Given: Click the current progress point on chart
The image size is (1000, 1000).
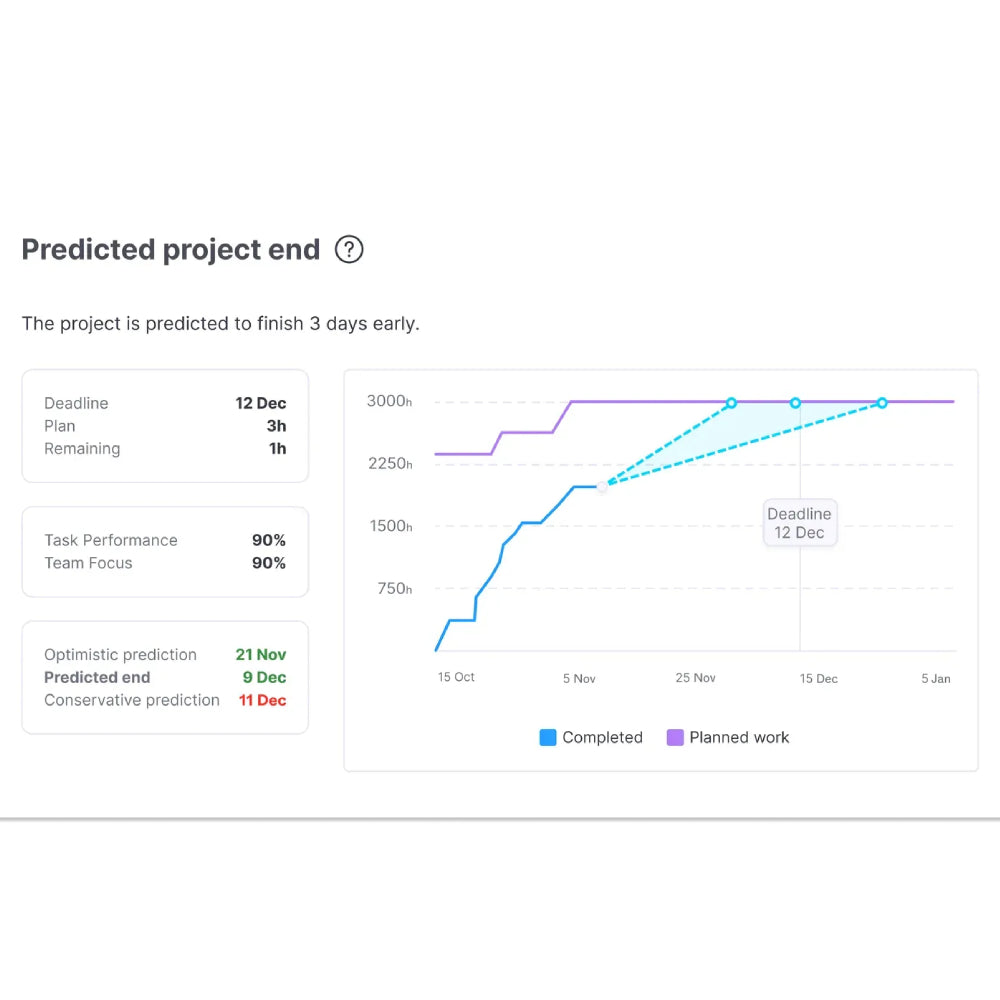Looking at the screenshot, I should coord(602,486).
